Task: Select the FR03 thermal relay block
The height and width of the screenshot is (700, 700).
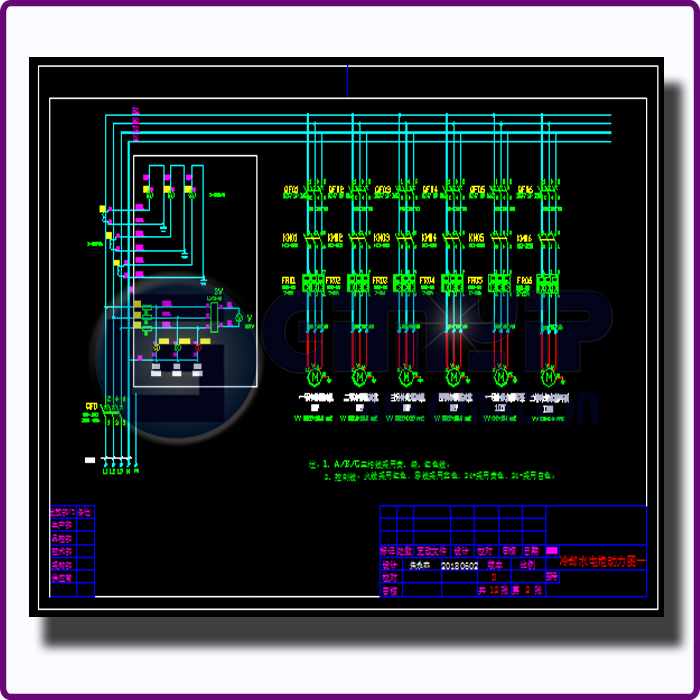Action: 405,283
